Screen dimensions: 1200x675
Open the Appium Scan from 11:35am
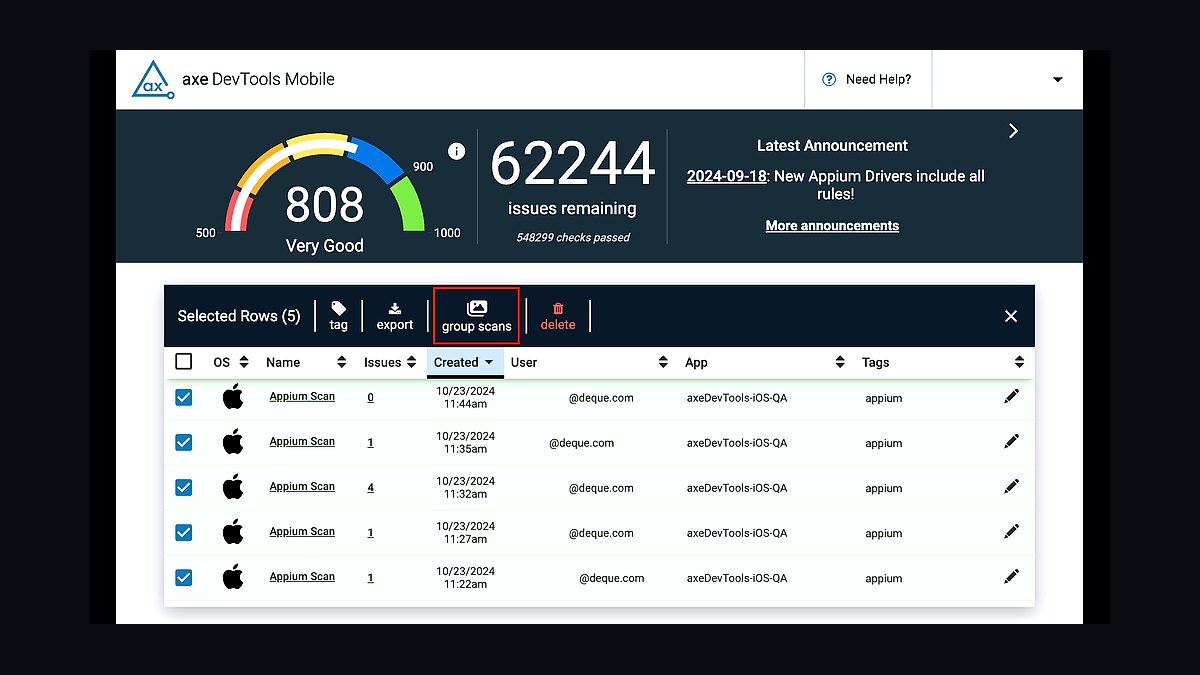point(302,442)
